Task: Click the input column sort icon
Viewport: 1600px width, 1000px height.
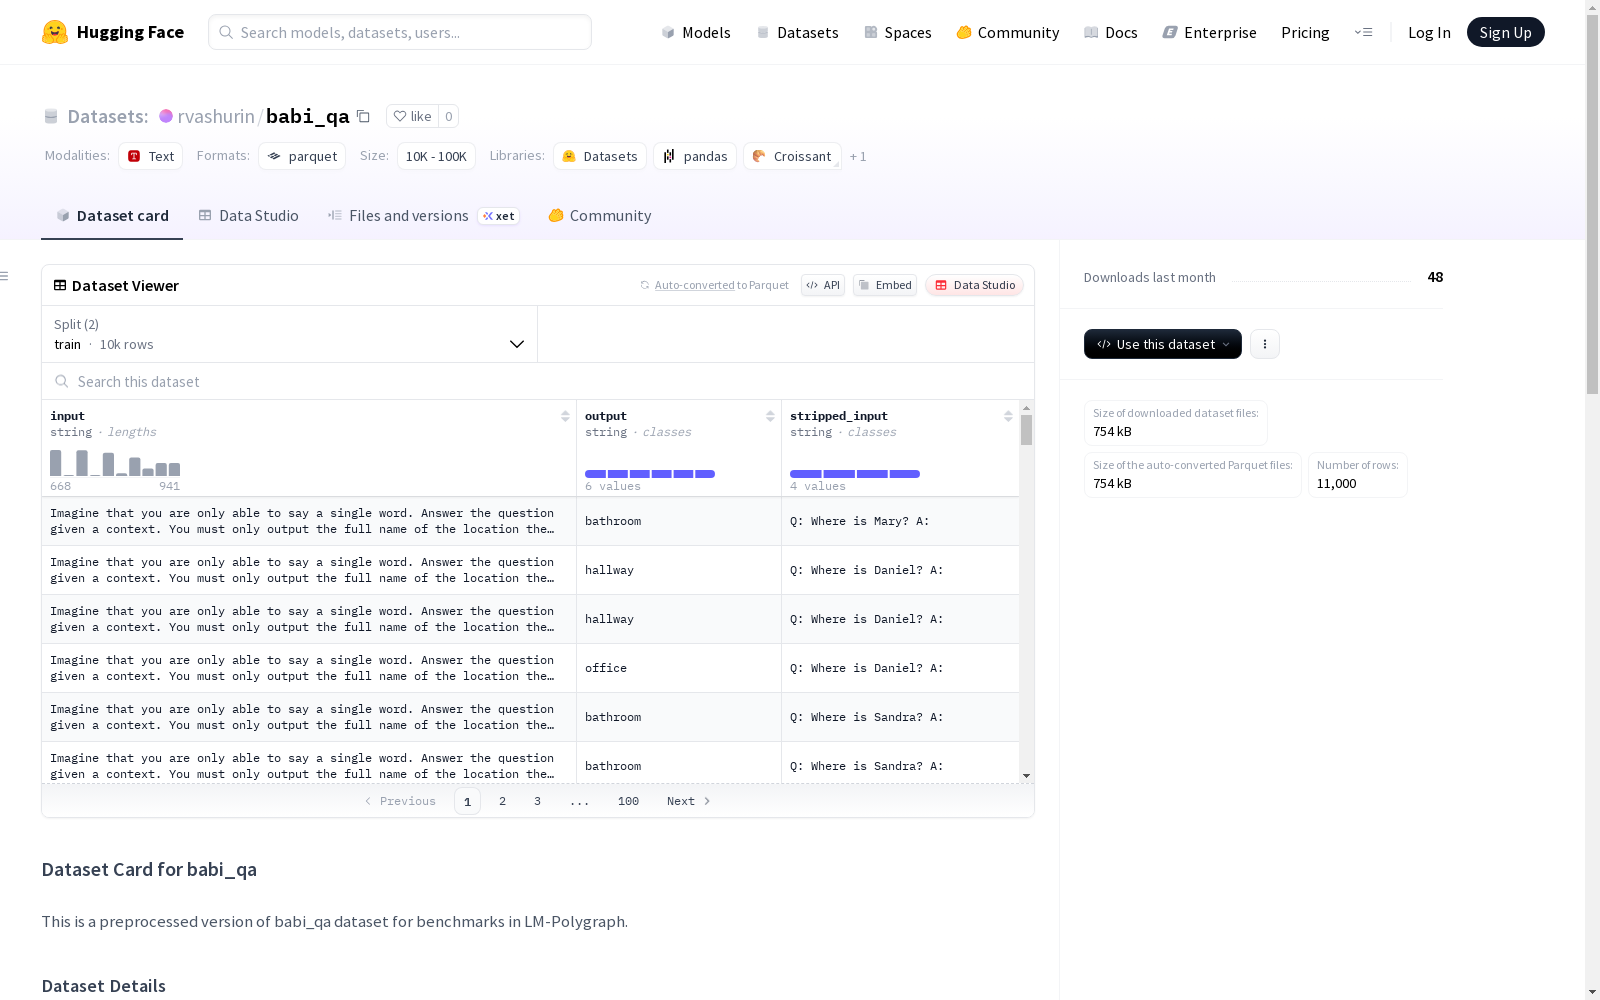Action: click(565, 416)
